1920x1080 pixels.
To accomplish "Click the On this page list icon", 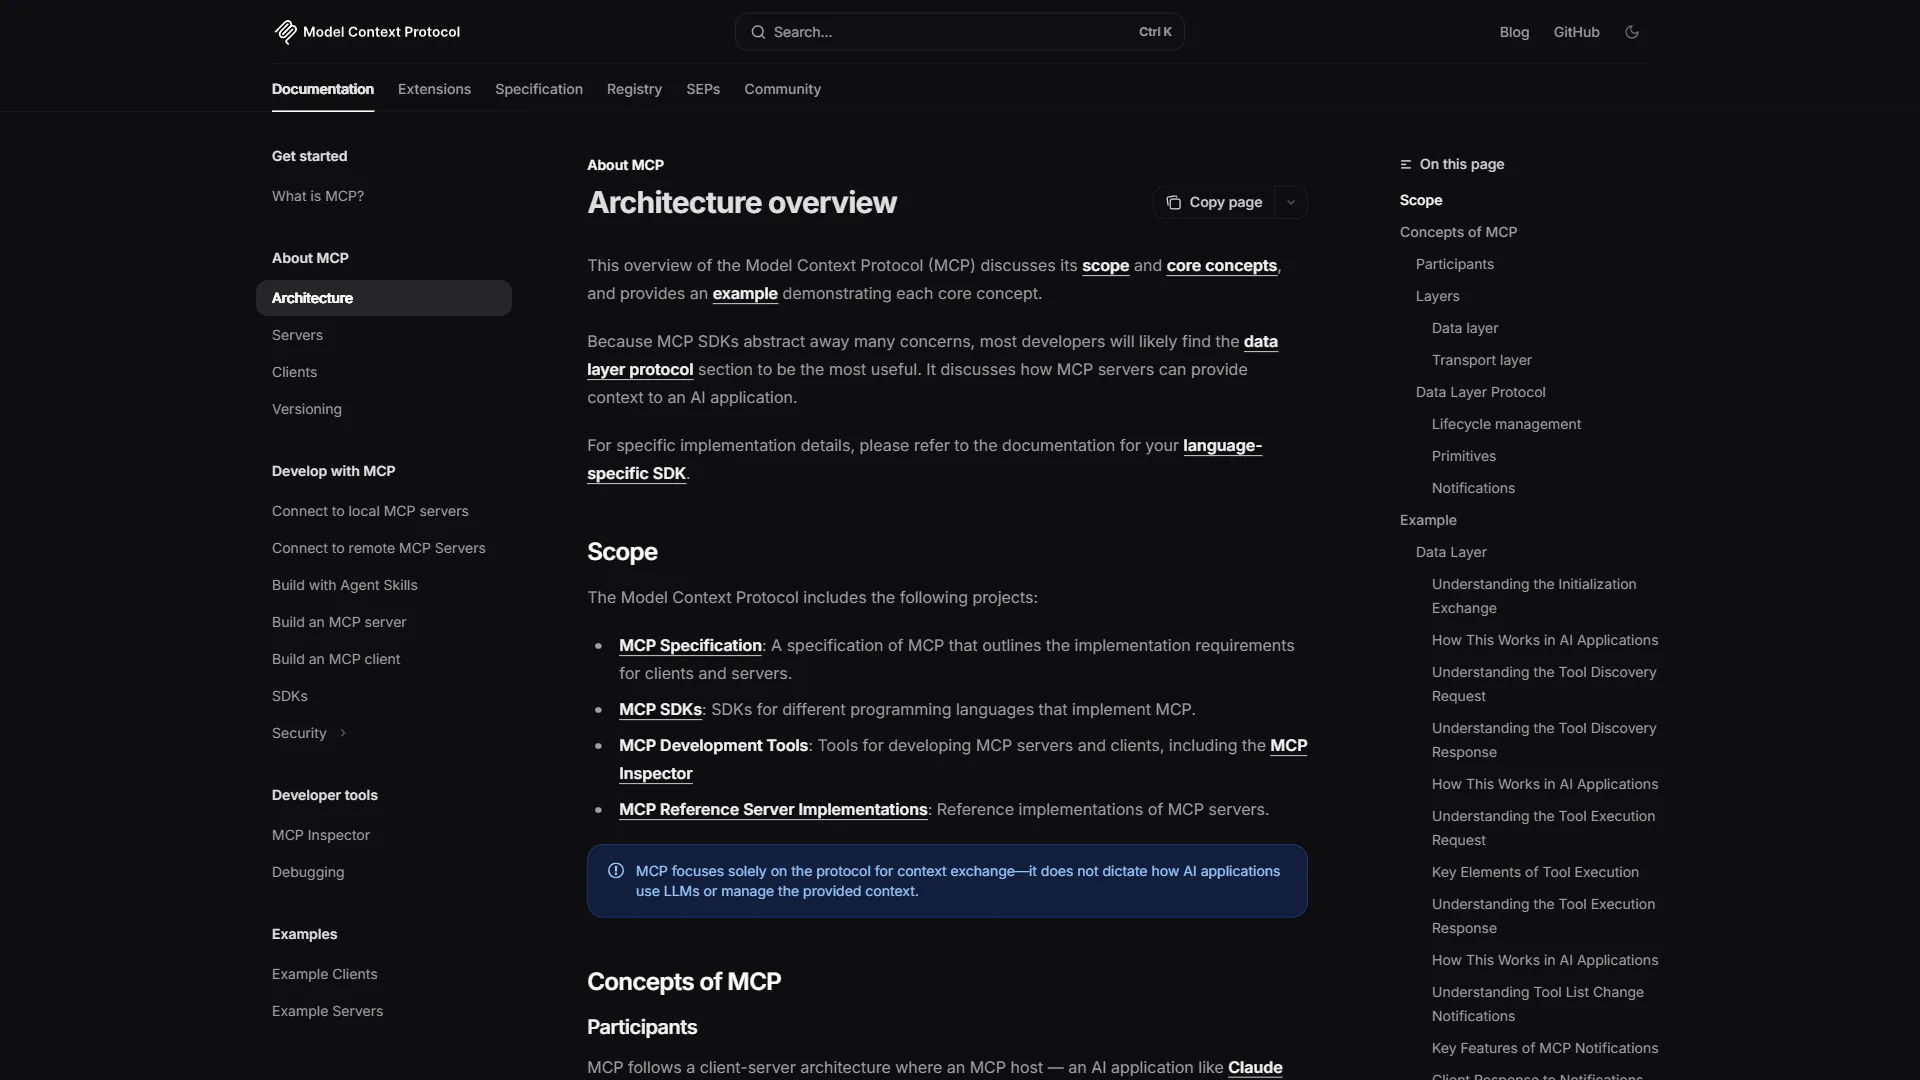I will [x=1406, y=164].
